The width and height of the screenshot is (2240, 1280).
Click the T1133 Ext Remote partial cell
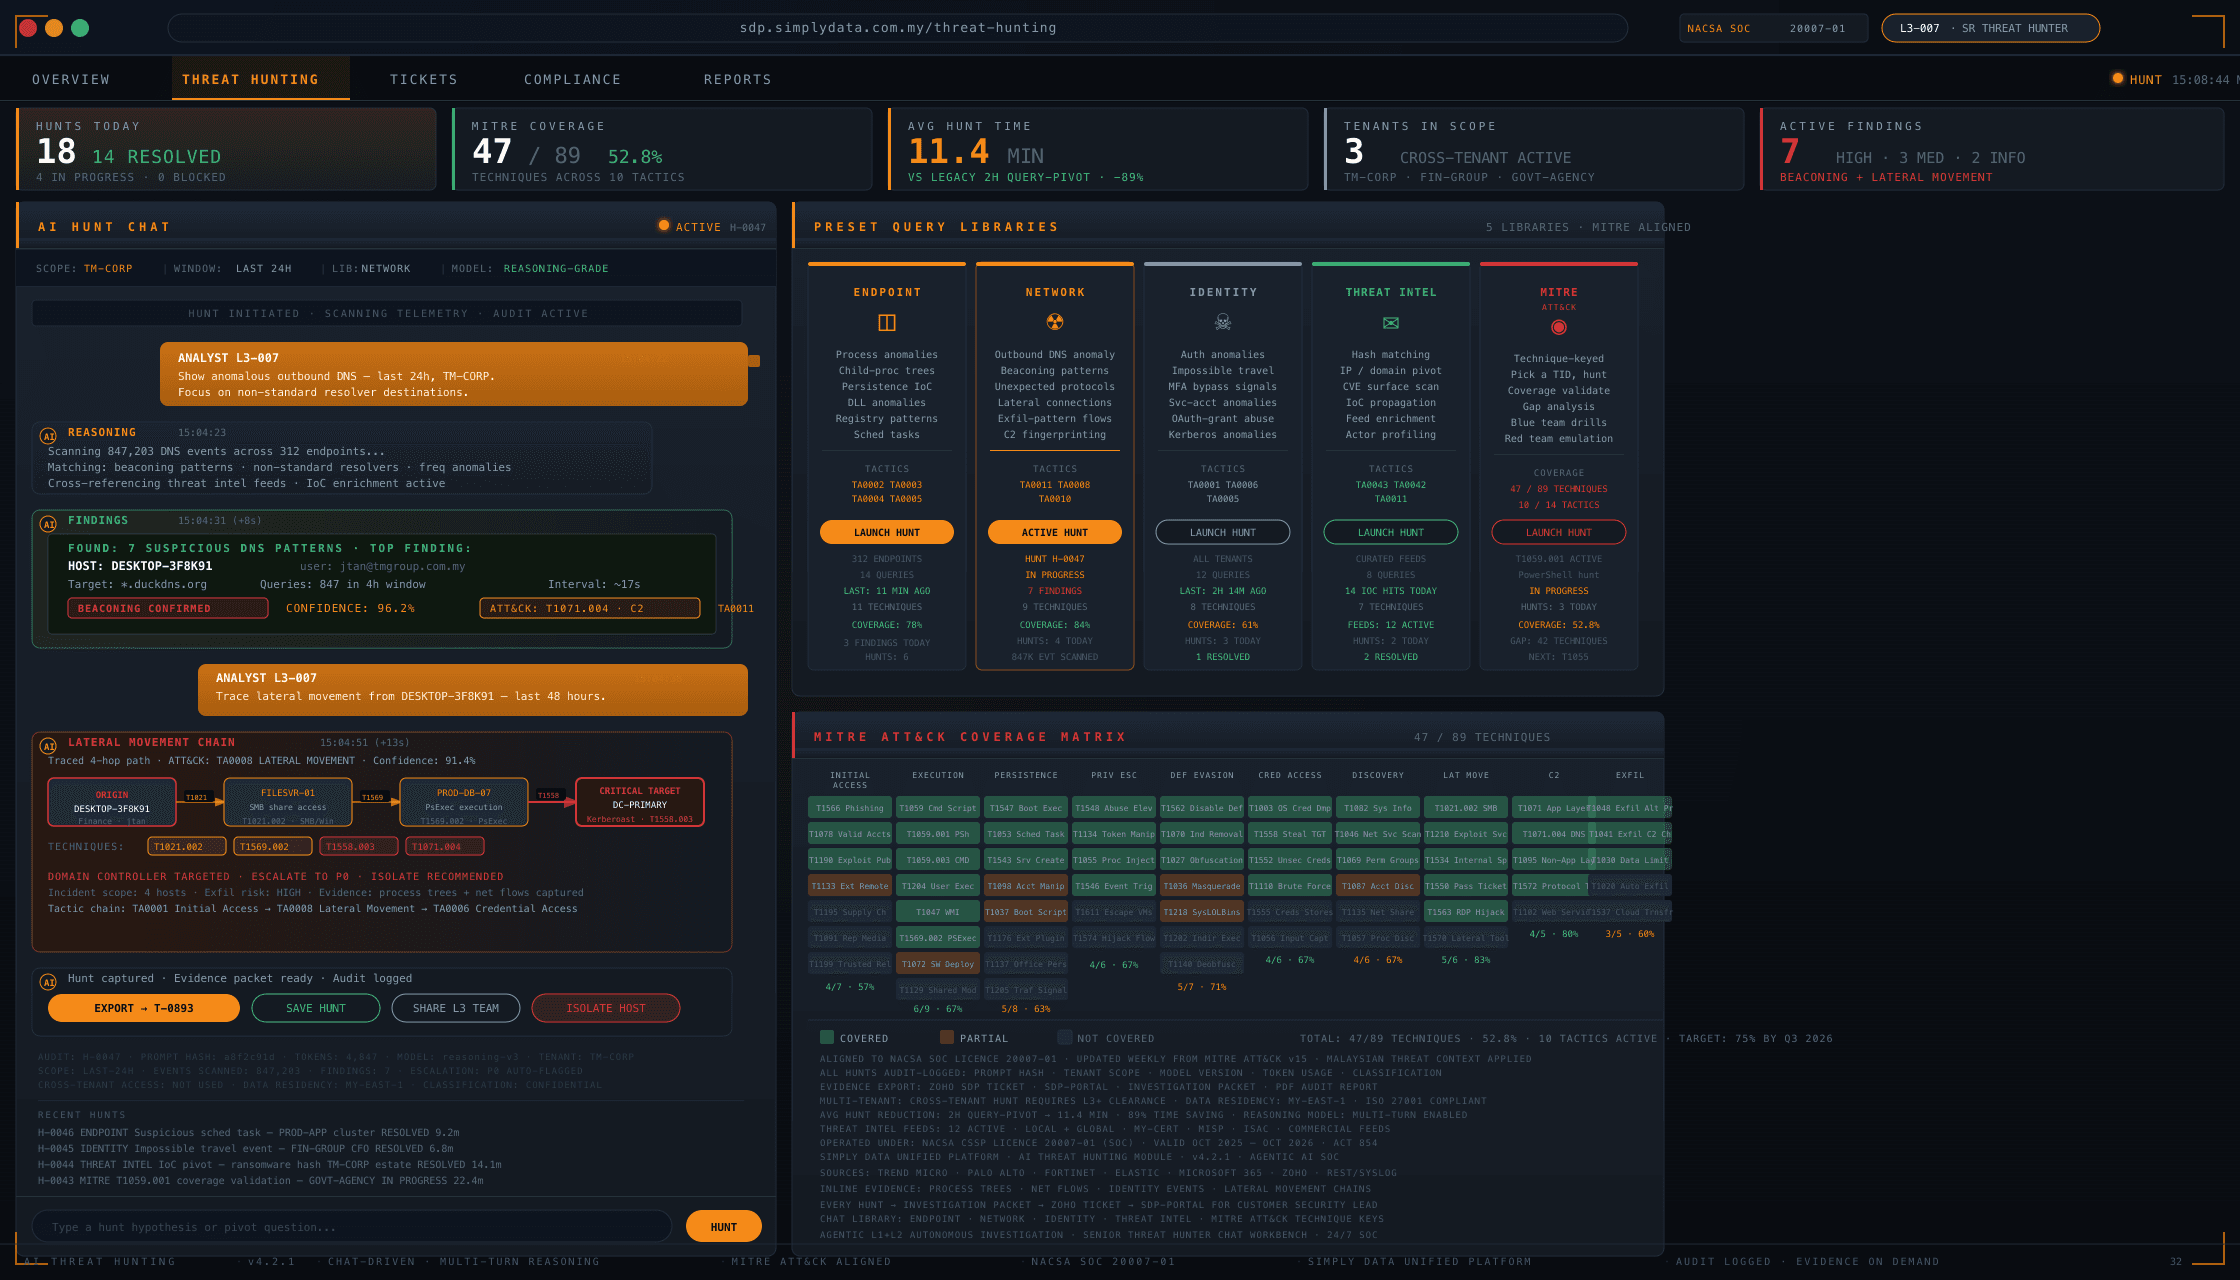(x=850, y=886)
